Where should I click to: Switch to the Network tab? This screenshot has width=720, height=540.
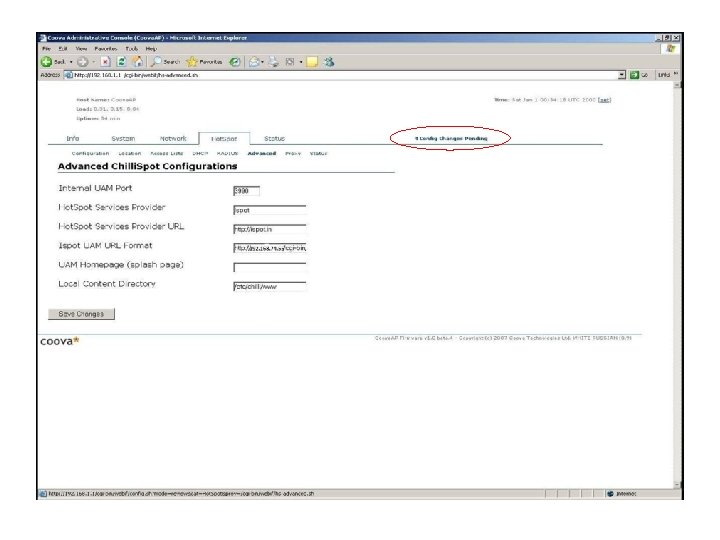coord(173,138)
